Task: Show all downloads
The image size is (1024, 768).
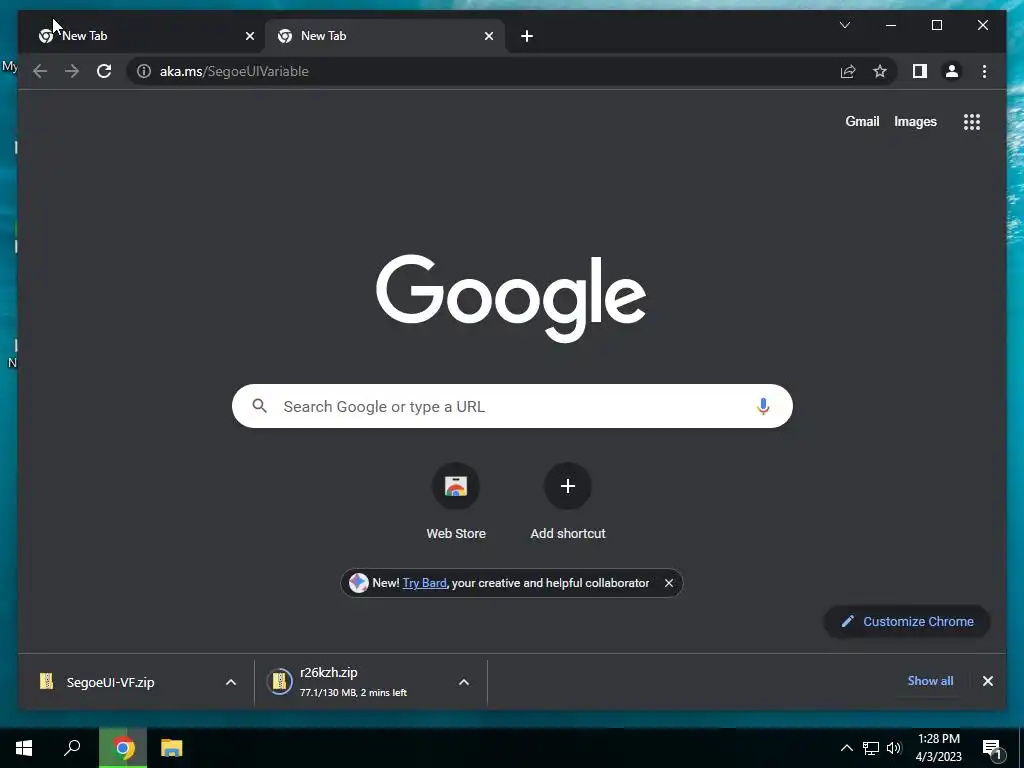Action: (930, 680)
